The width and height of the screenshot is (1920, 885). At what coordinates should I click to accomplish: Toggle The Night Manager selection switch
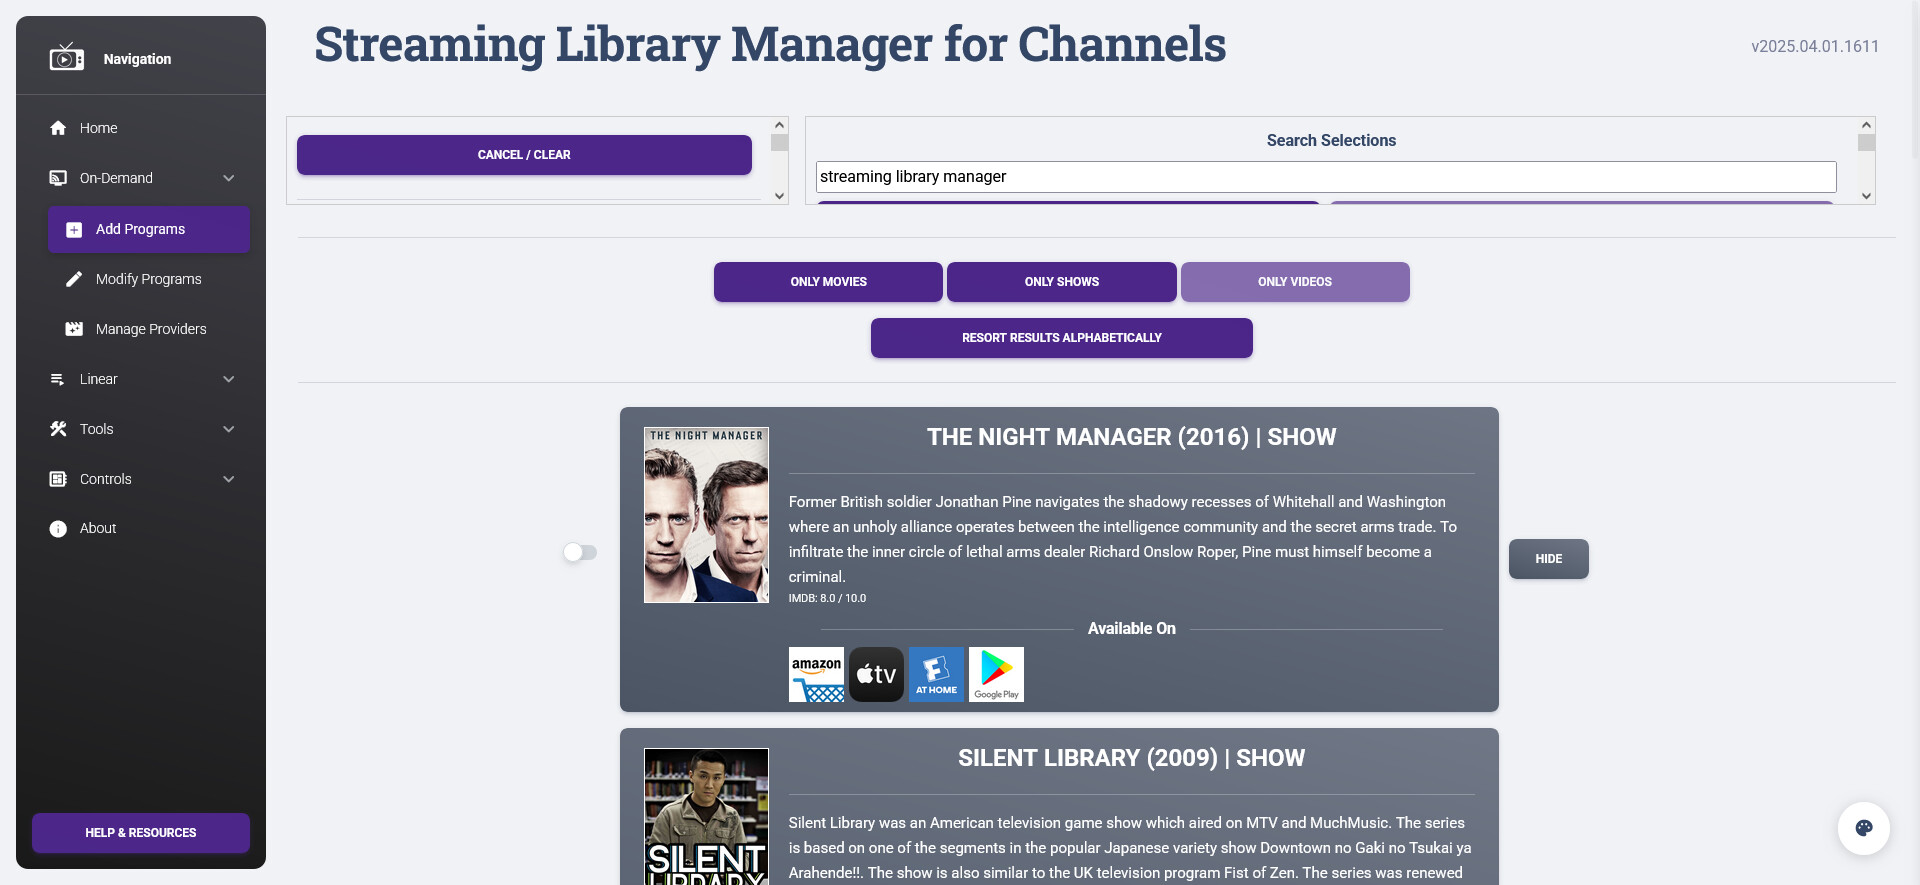point(580,552)
